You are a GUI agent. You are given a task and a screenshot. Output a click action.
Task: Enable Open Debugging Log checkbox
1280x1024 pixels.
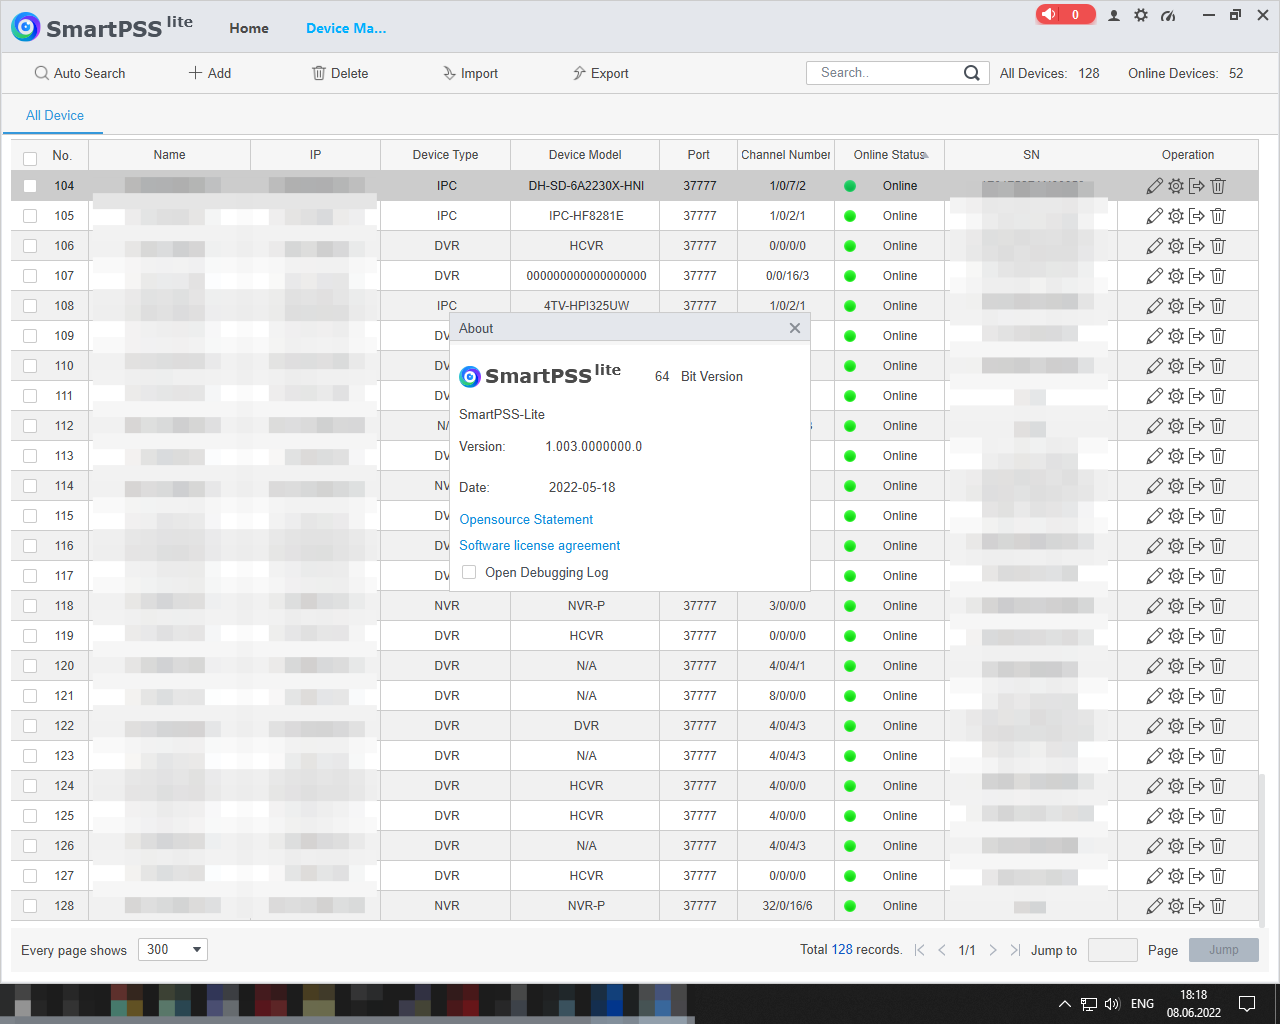click(469, 572)
